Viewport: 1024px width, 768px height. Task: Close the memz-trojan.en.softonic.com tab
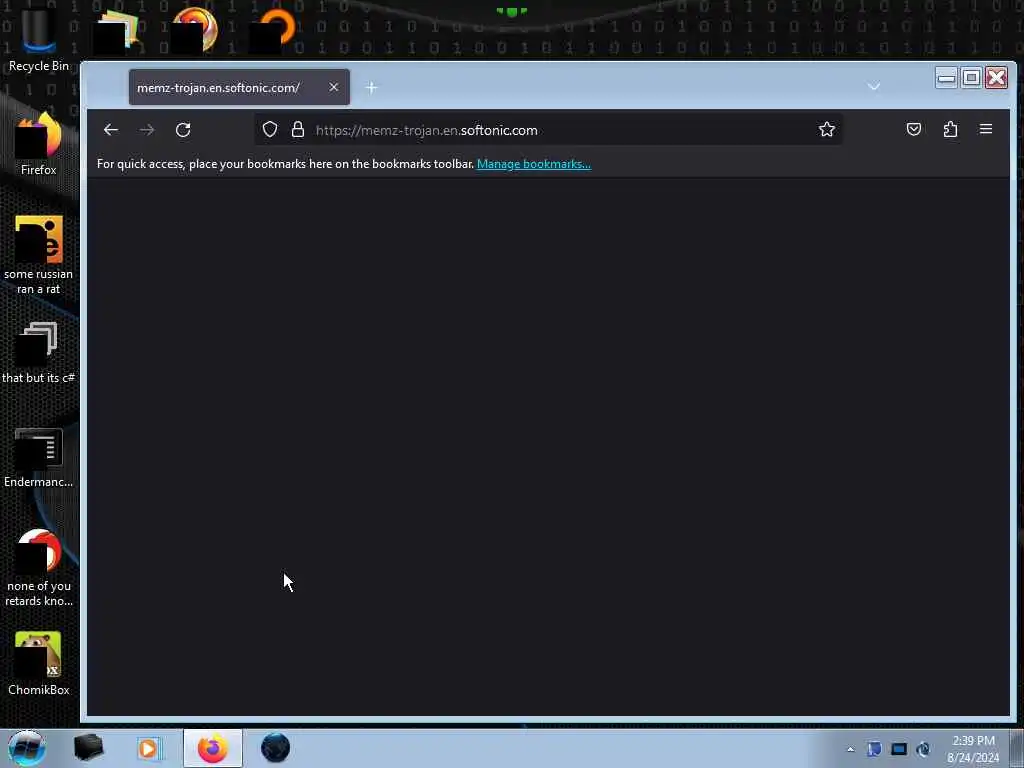tap(334, 87)
